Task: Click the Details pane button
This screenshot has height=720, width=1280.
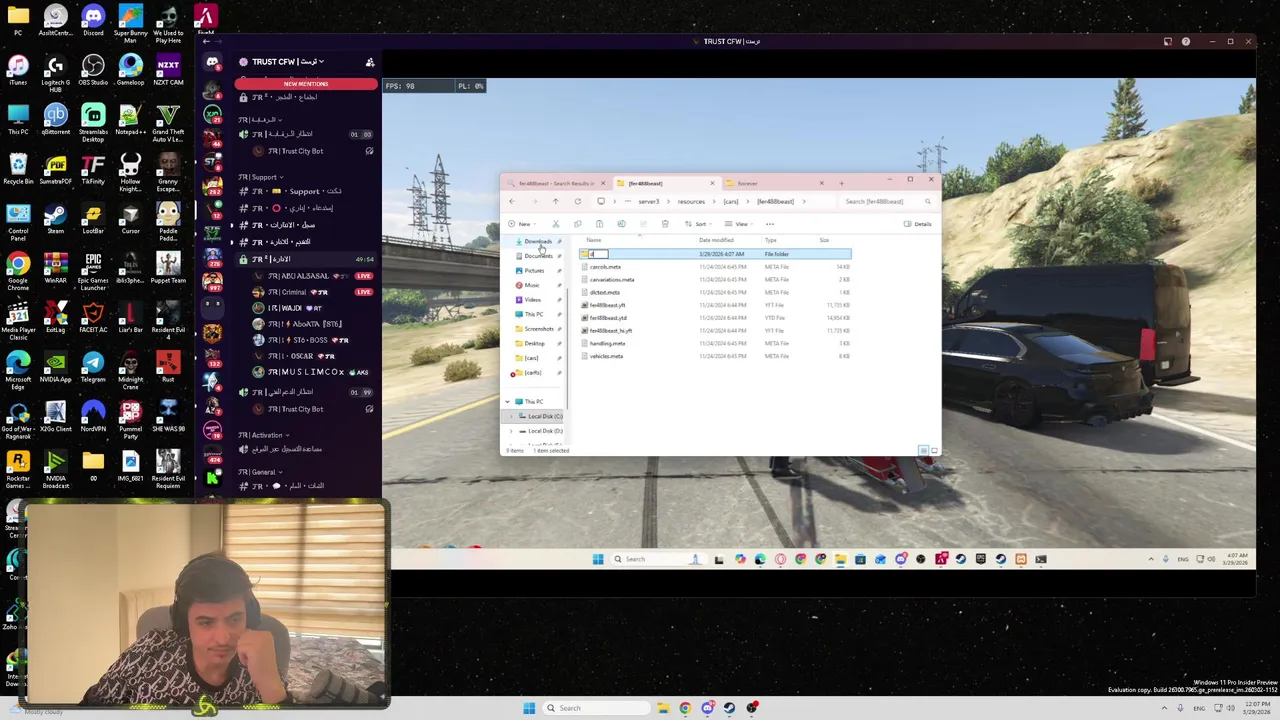Action: [917, 224]
